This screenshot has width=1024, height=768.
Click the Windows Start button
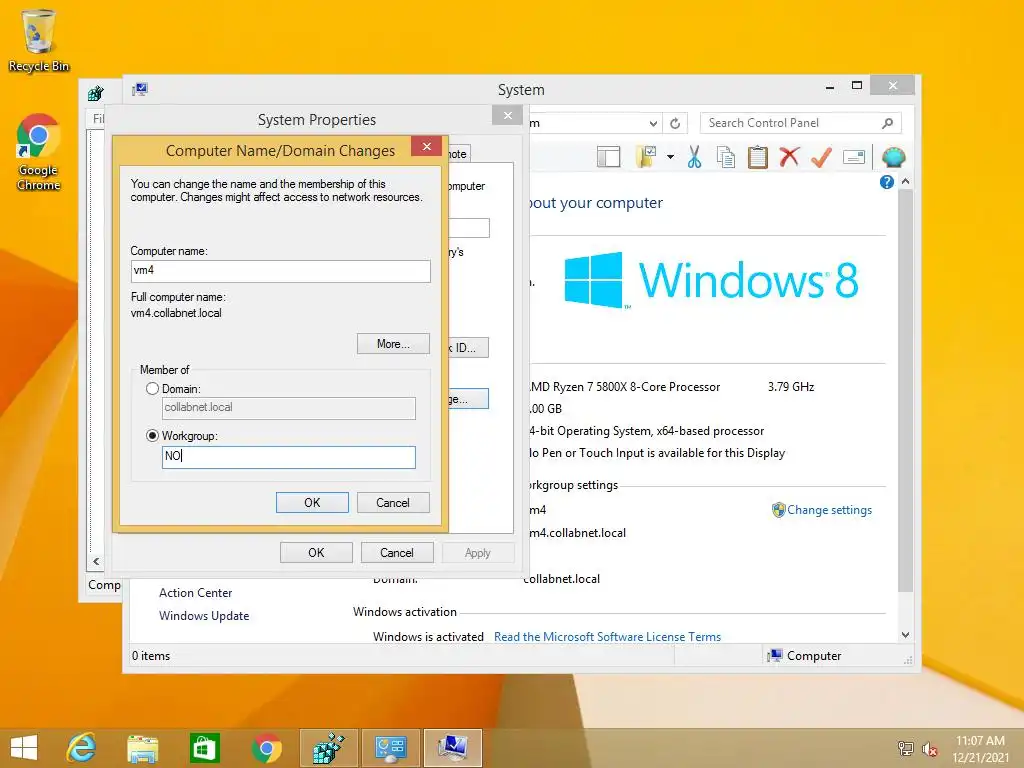click(24, 748)
